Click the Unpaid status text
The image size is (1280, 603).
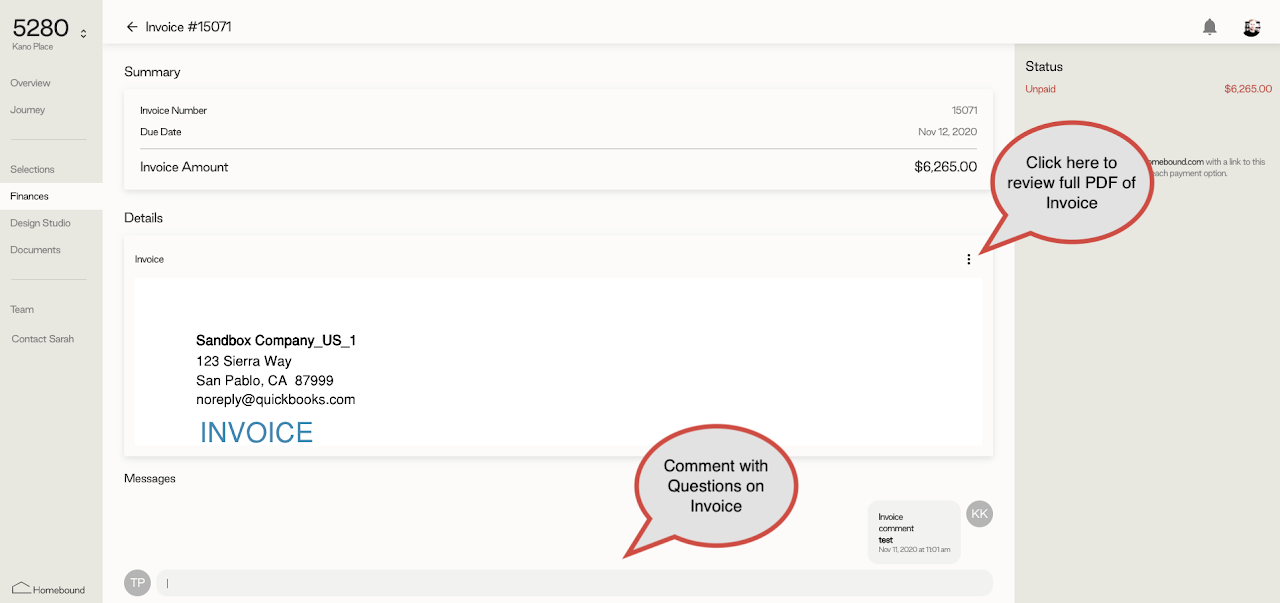1040,89
